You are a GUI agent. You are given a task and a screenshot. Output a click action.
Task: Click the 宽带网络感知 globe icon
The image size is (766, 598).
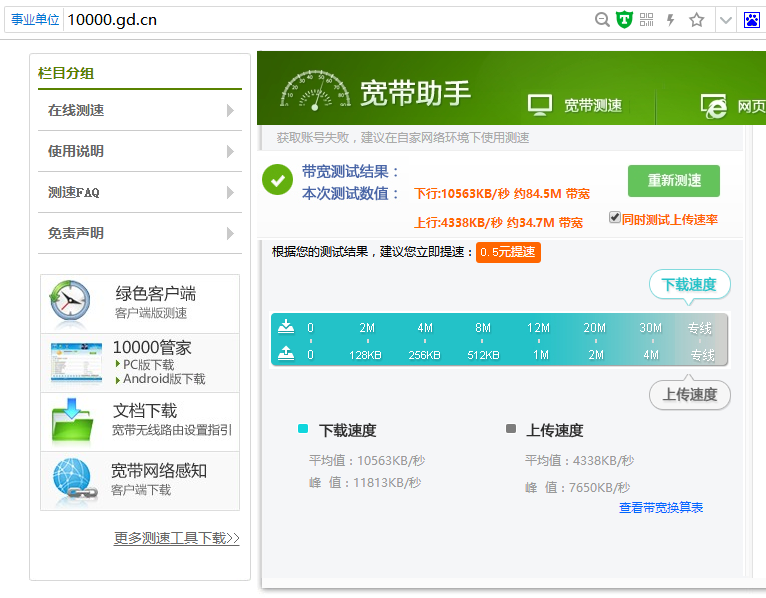(x=73, y=480)
